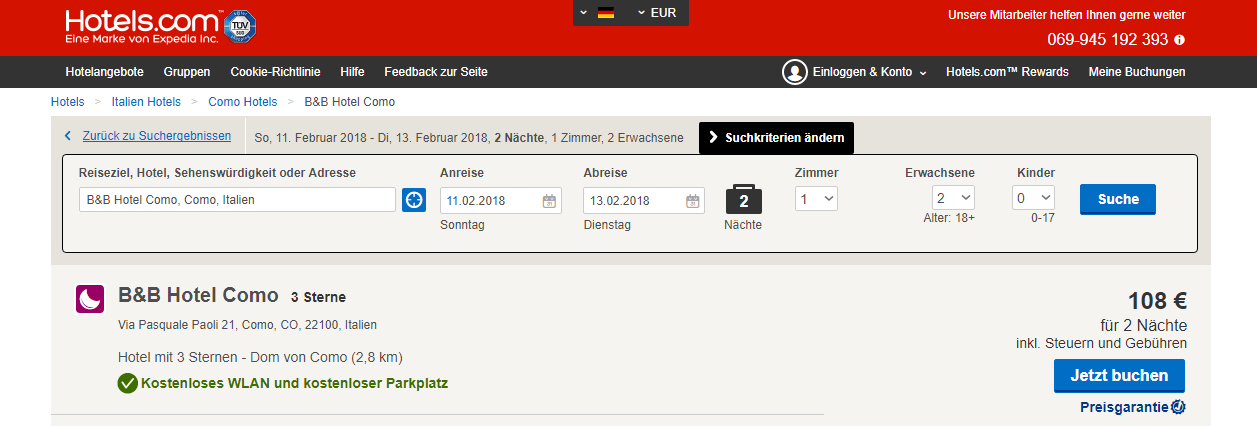Open the Kinder dropdown

point(1033,198)
